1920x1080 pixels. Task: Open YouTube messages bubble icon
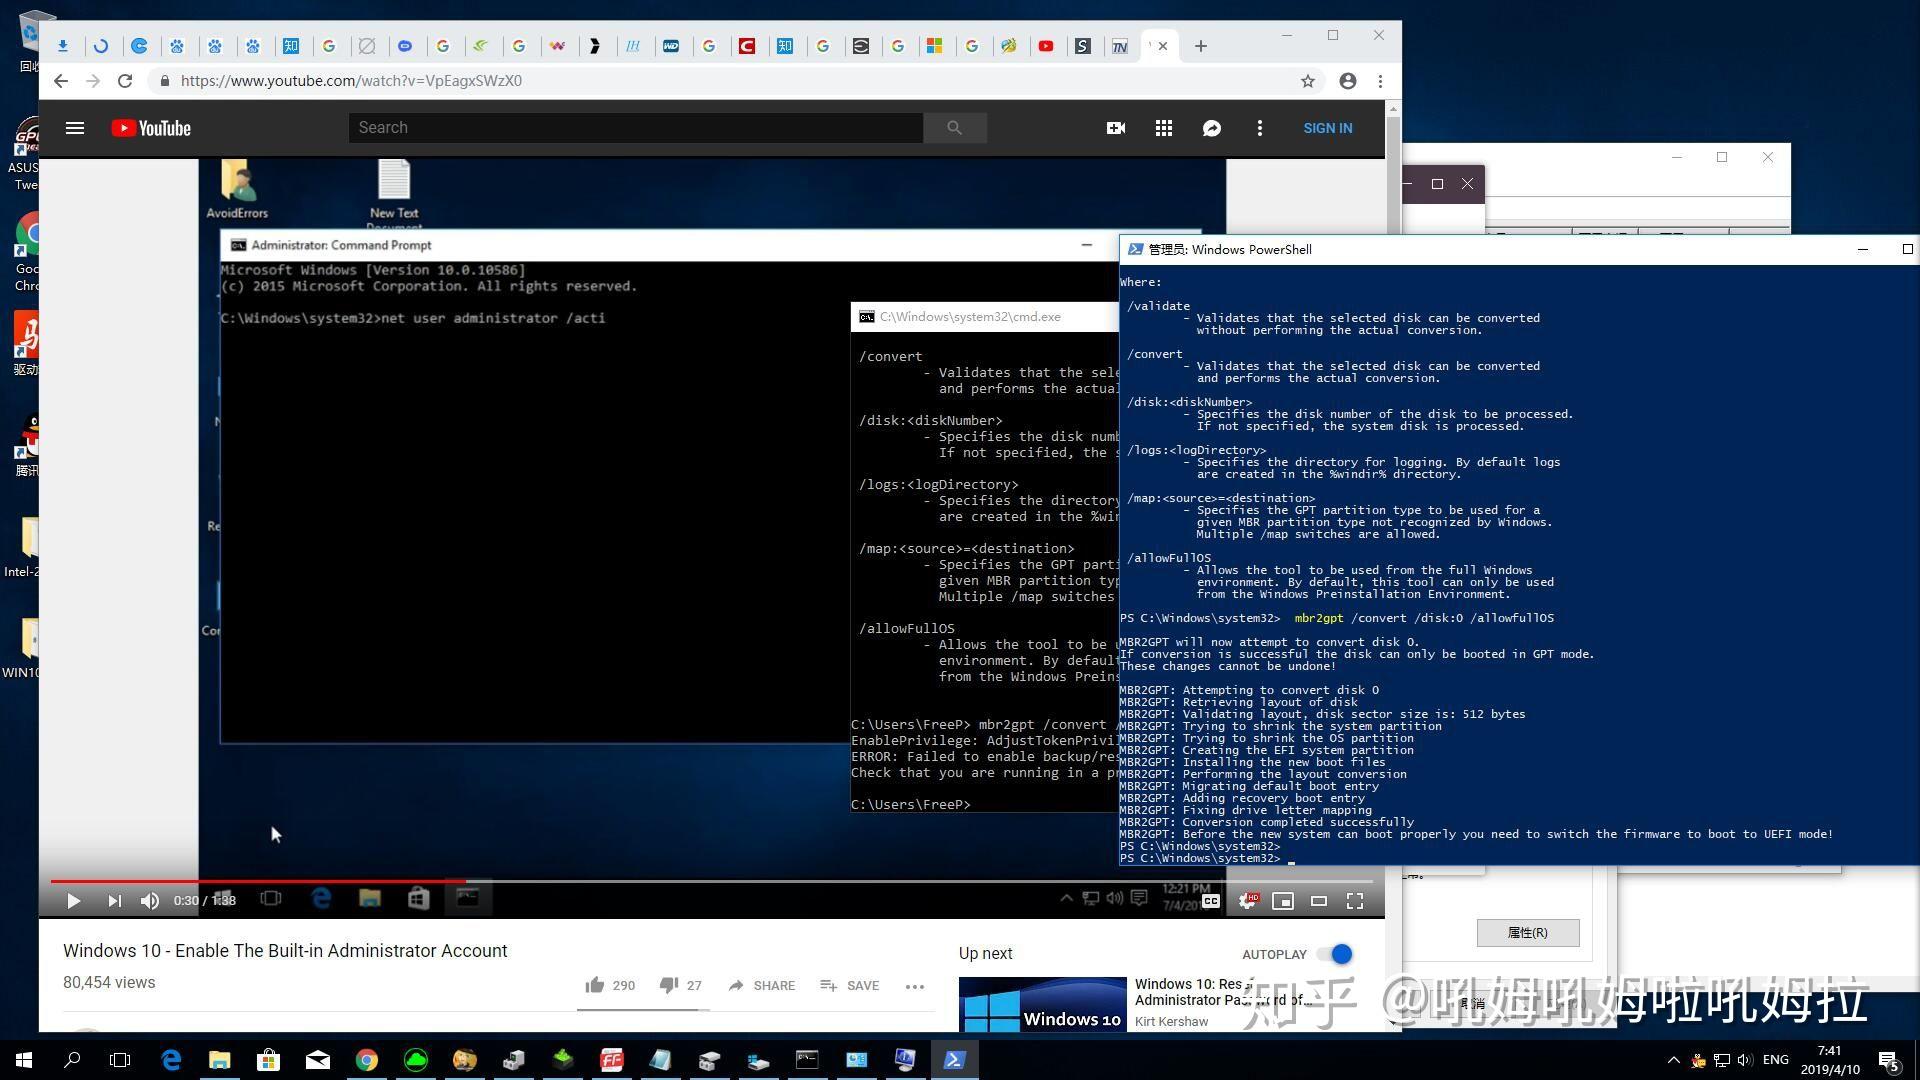tap(1212, 128)
